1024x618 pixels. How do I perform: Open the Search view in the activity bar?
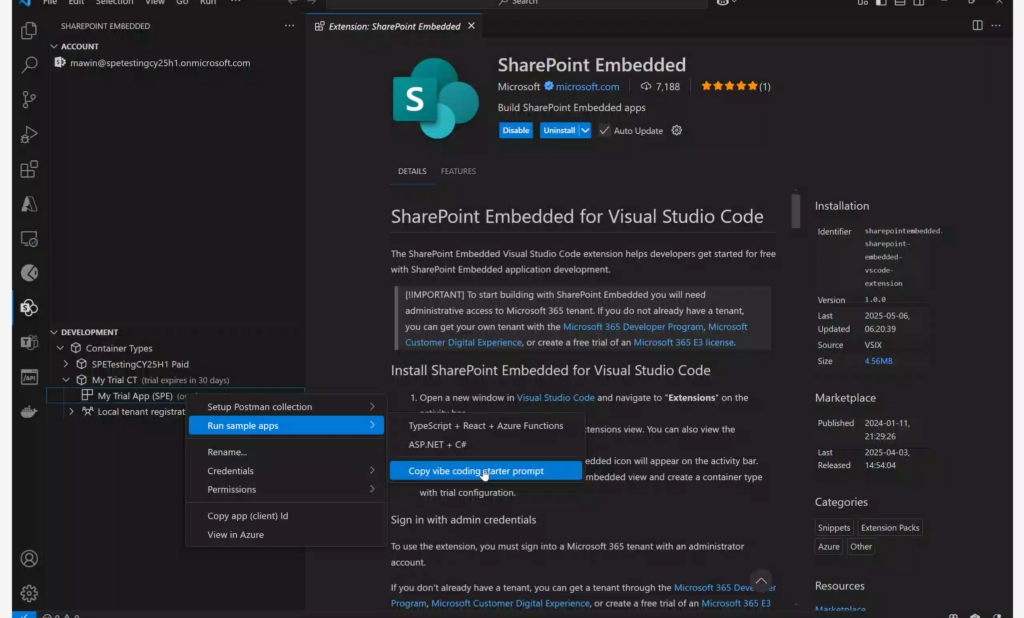[x=29, y=65]
